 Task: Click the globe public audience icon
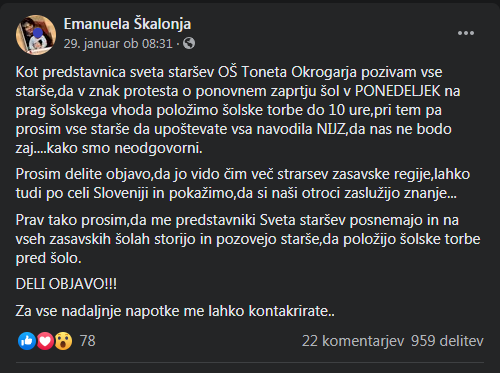pos(189,43)
